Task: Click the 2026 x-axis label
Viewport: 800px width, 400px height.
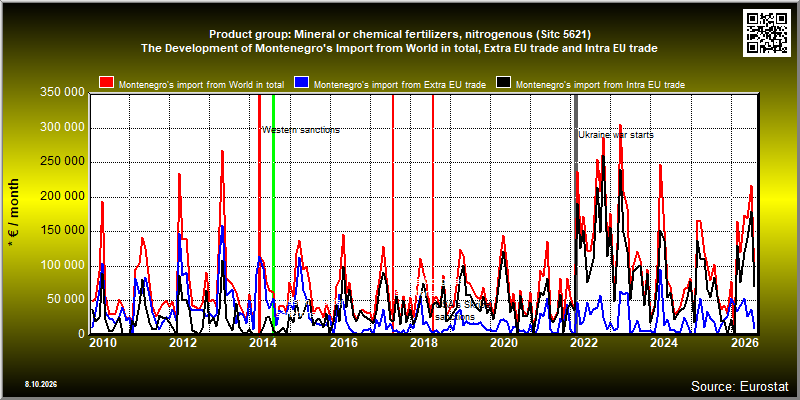Action: 744,343
